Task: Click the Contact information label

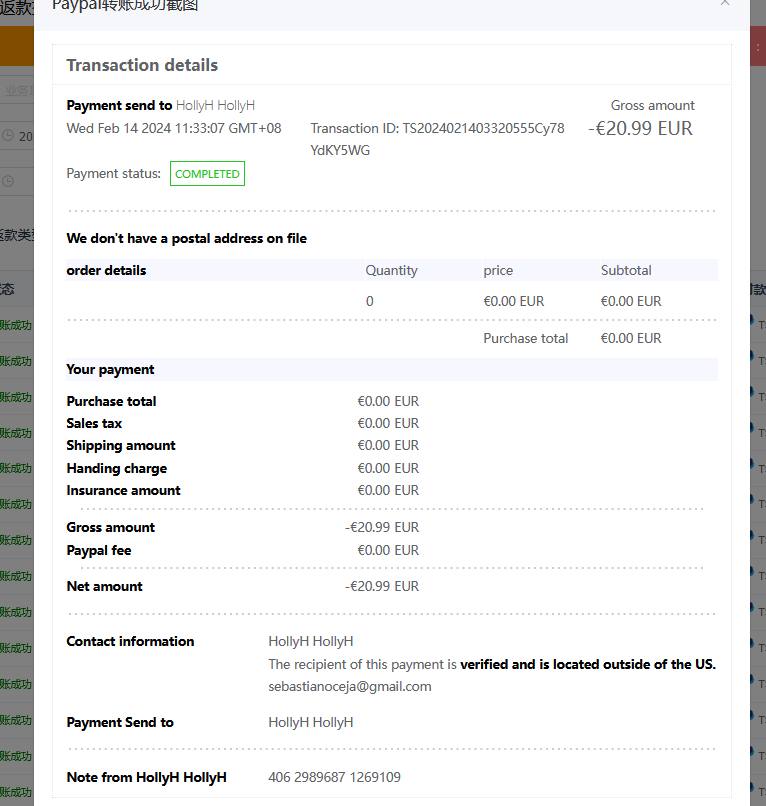Action: (130, 641)
